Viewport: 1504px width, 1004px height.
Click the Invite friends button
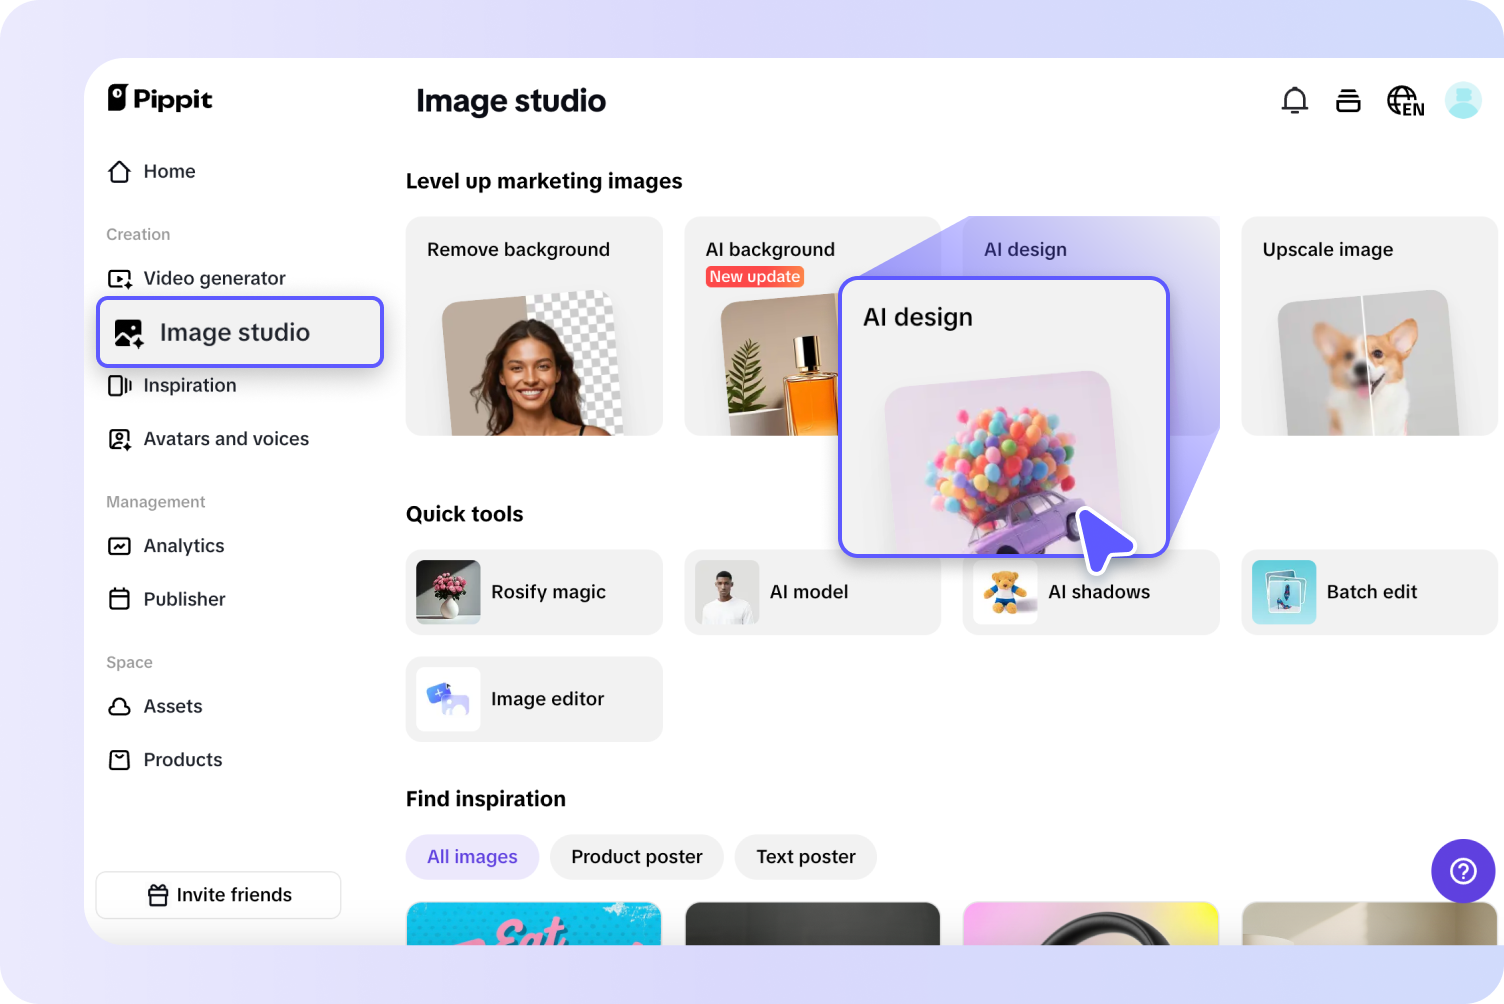coord(218,894)
